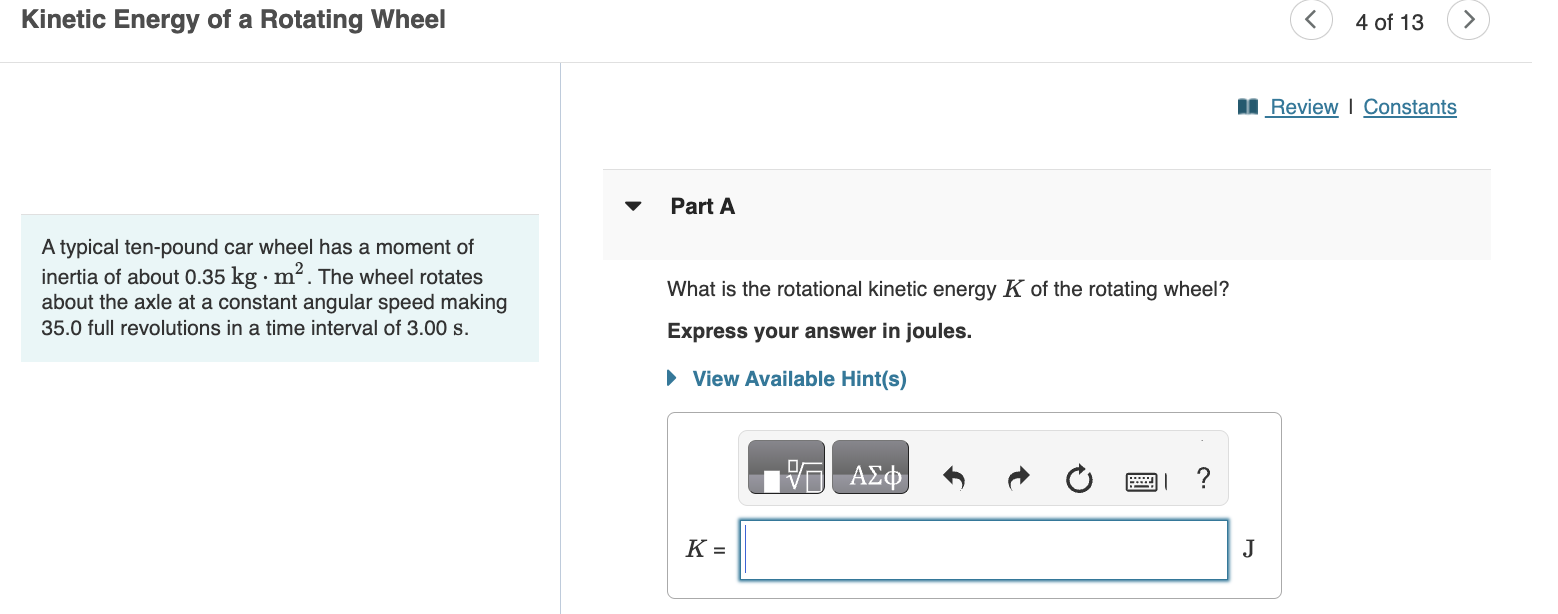
Task: Redo the undone equation edit
Action: point(1017,478)
